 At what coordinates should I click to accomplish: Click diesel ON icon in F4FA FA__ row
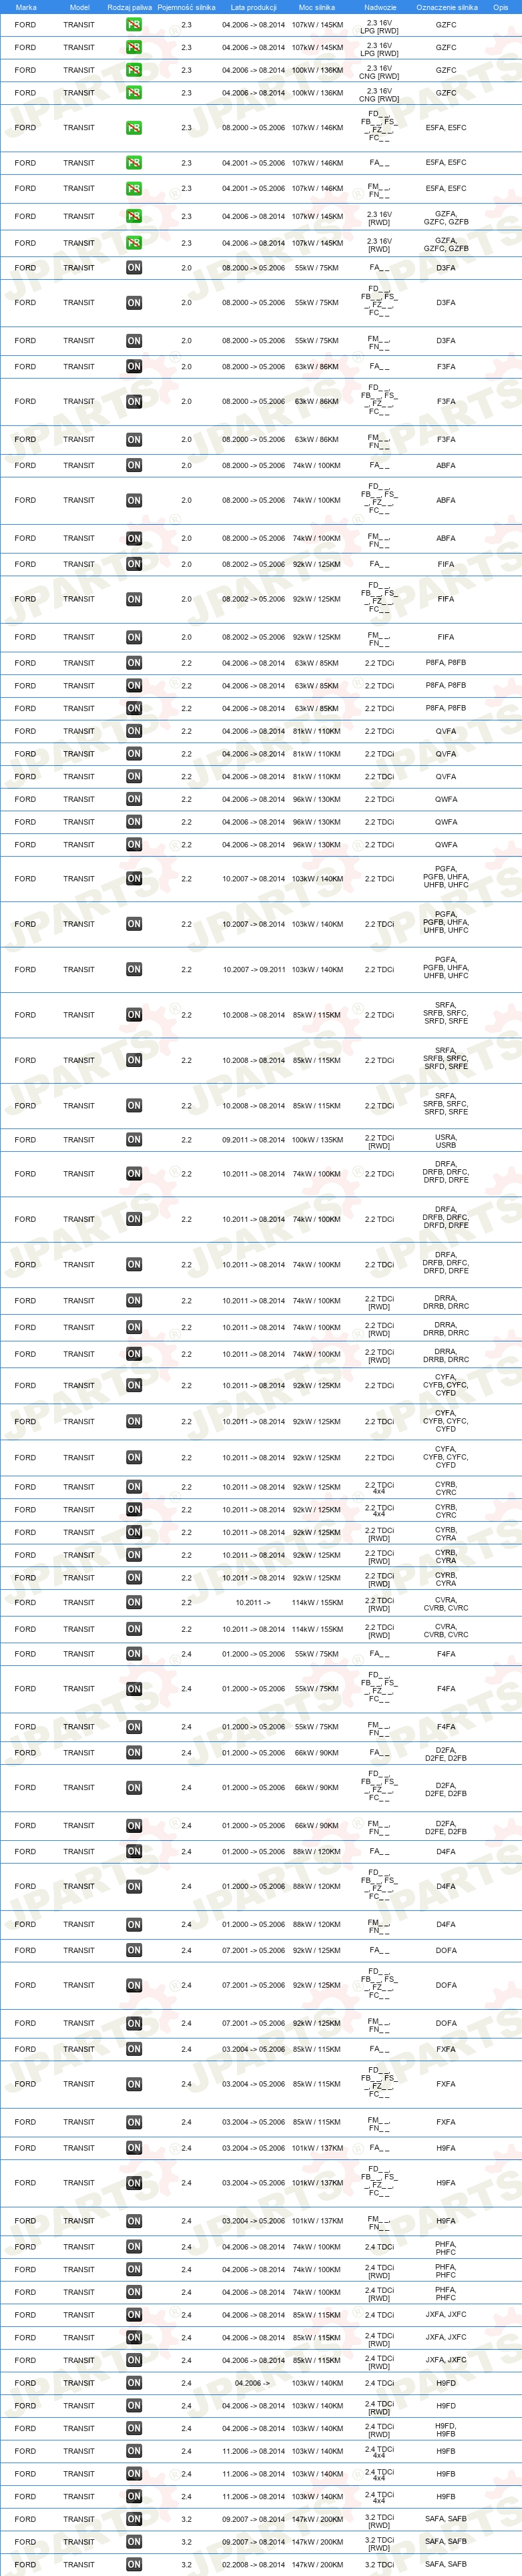[x=134, y=1654]
